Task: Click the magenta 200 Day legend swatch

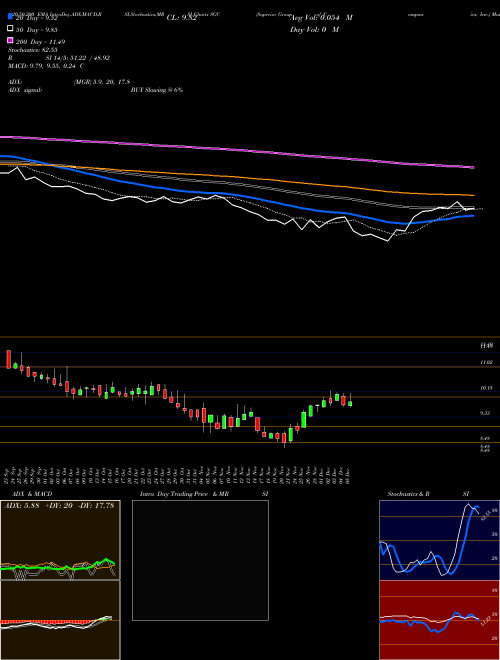Action: pyautogui.click(x=10, y=40)
